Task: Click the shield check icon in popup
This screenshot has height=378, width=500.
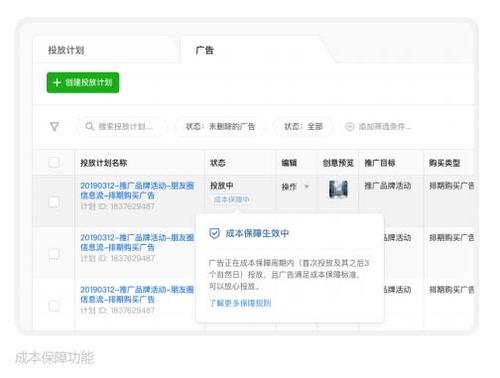Action: [x=214, y=233]
